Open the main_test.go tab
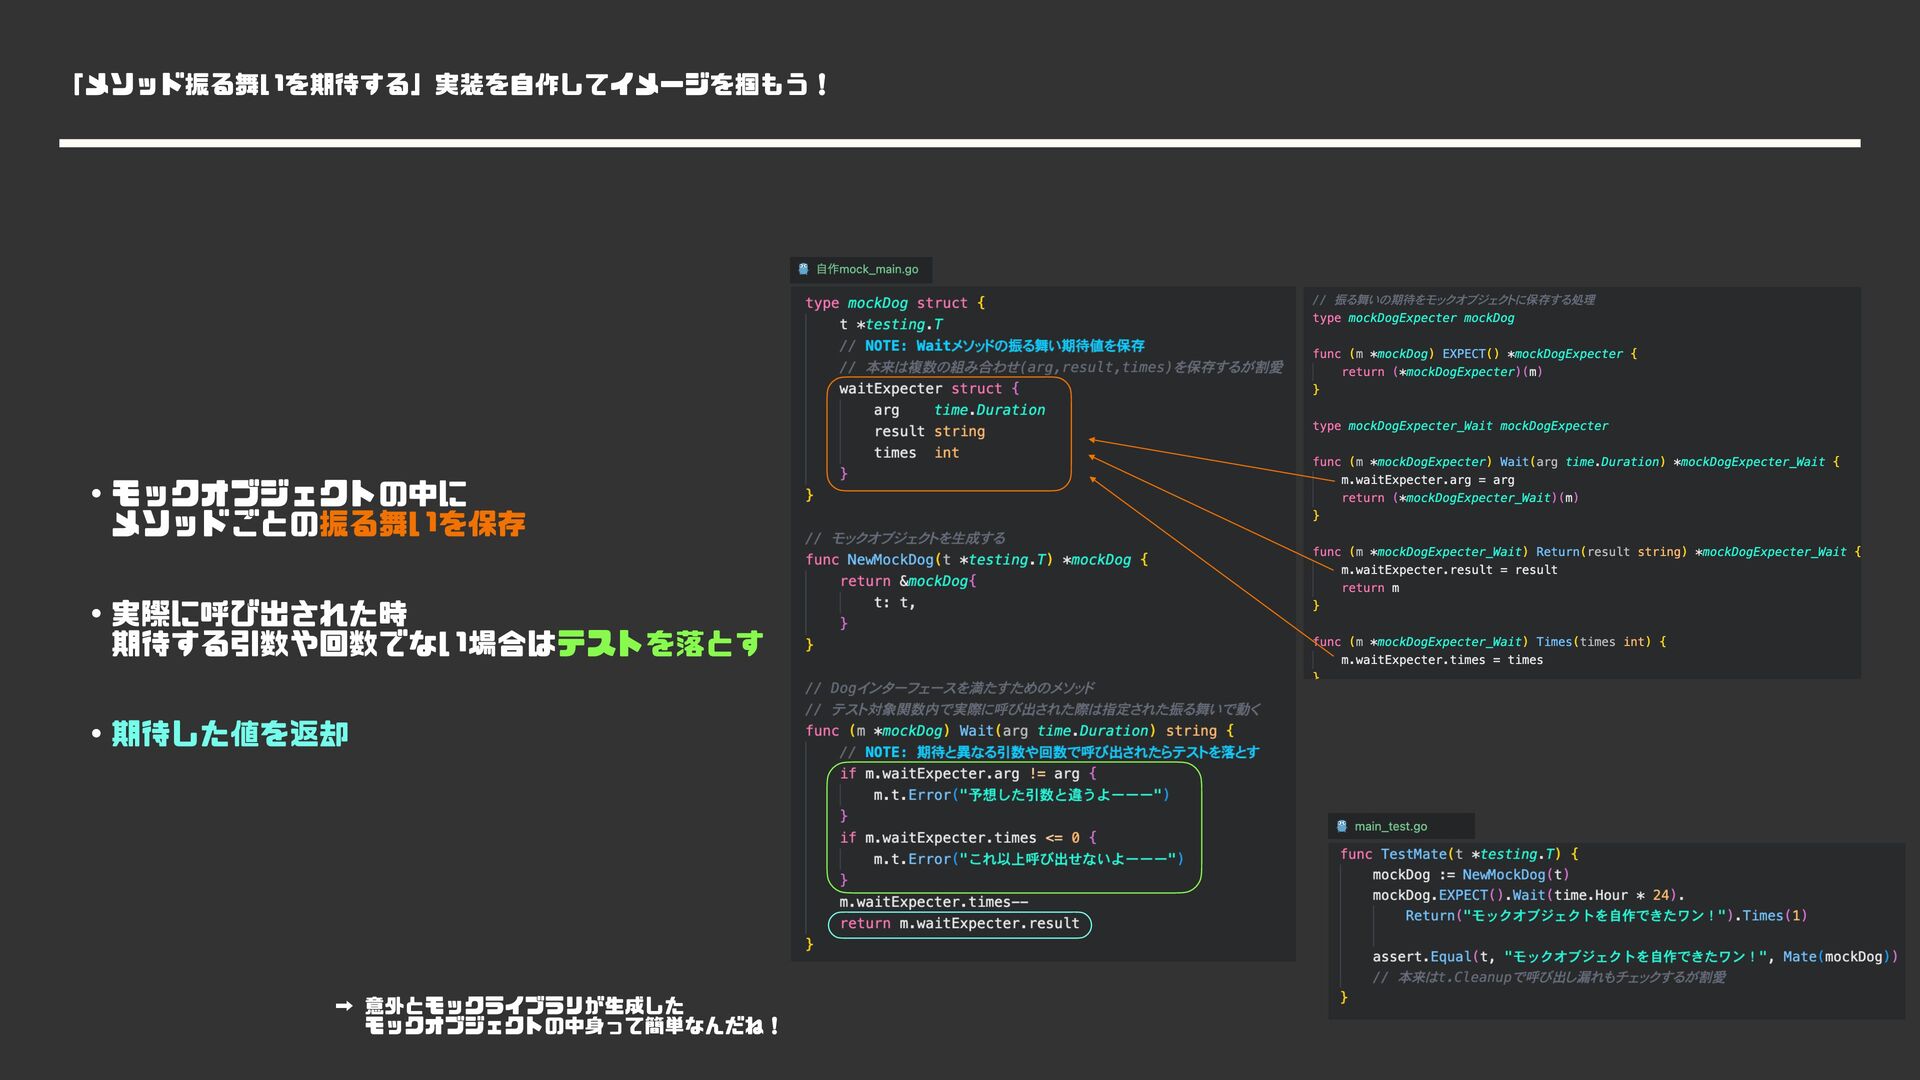The image size is (1920, 1080). coord(1390,826)
